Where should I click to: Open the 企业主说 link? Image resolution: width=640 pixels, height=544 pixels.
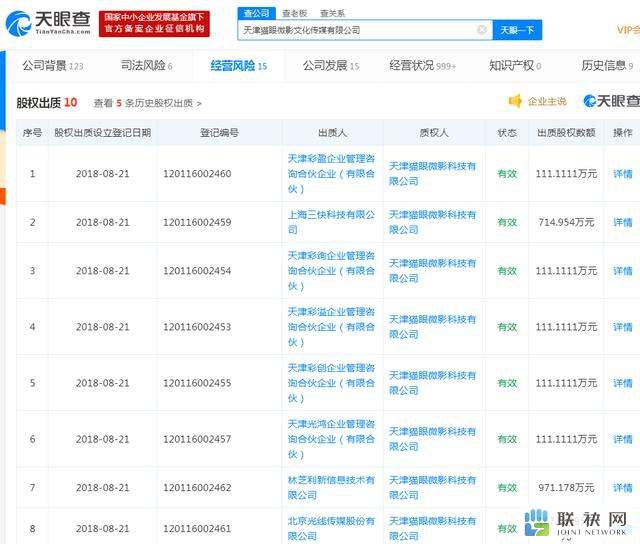point(547,101)
